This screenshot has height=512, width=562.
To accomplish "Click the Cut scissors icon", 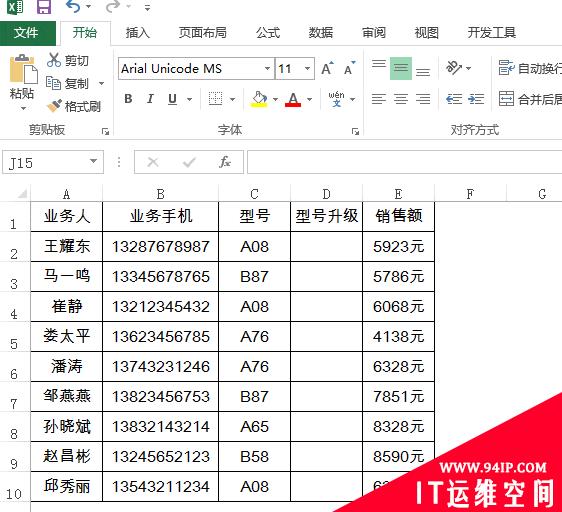I will click(54, 60).
